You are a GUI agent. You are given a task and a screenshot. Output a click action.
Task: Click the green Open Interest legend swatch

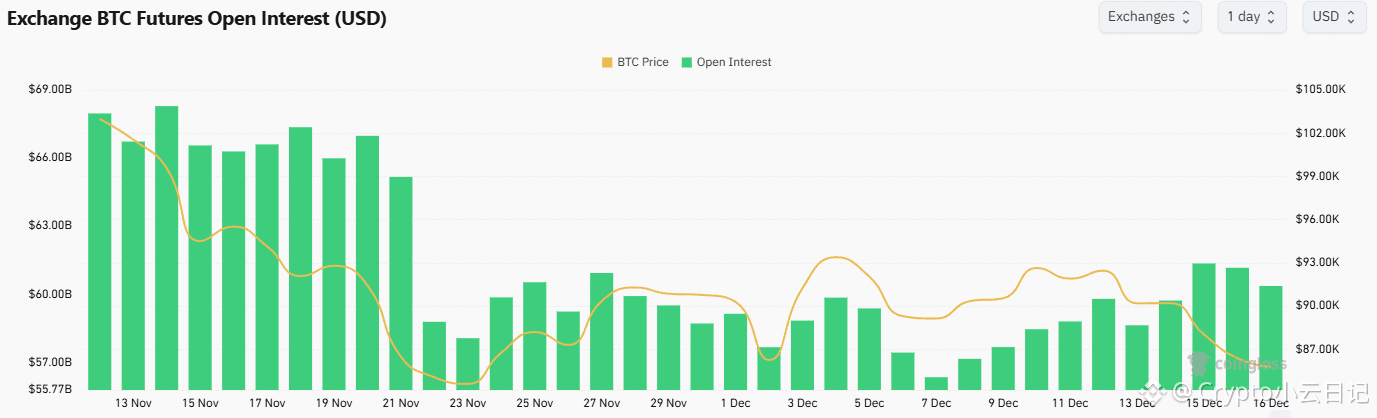687,62
